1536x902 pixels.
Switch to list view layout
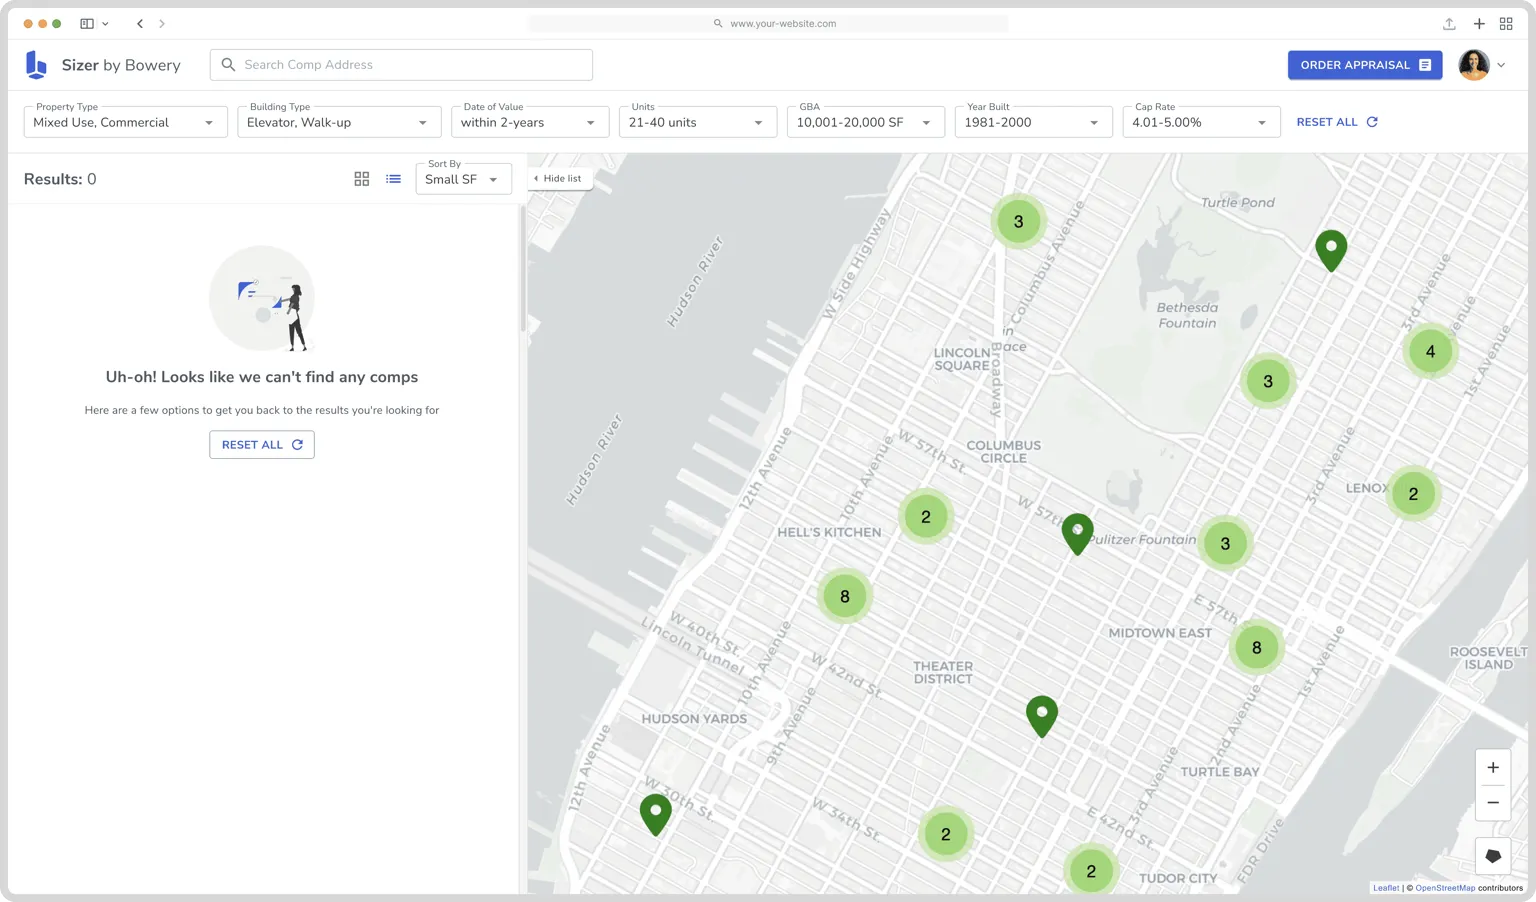pyautogui.click(x=394, y=179)
